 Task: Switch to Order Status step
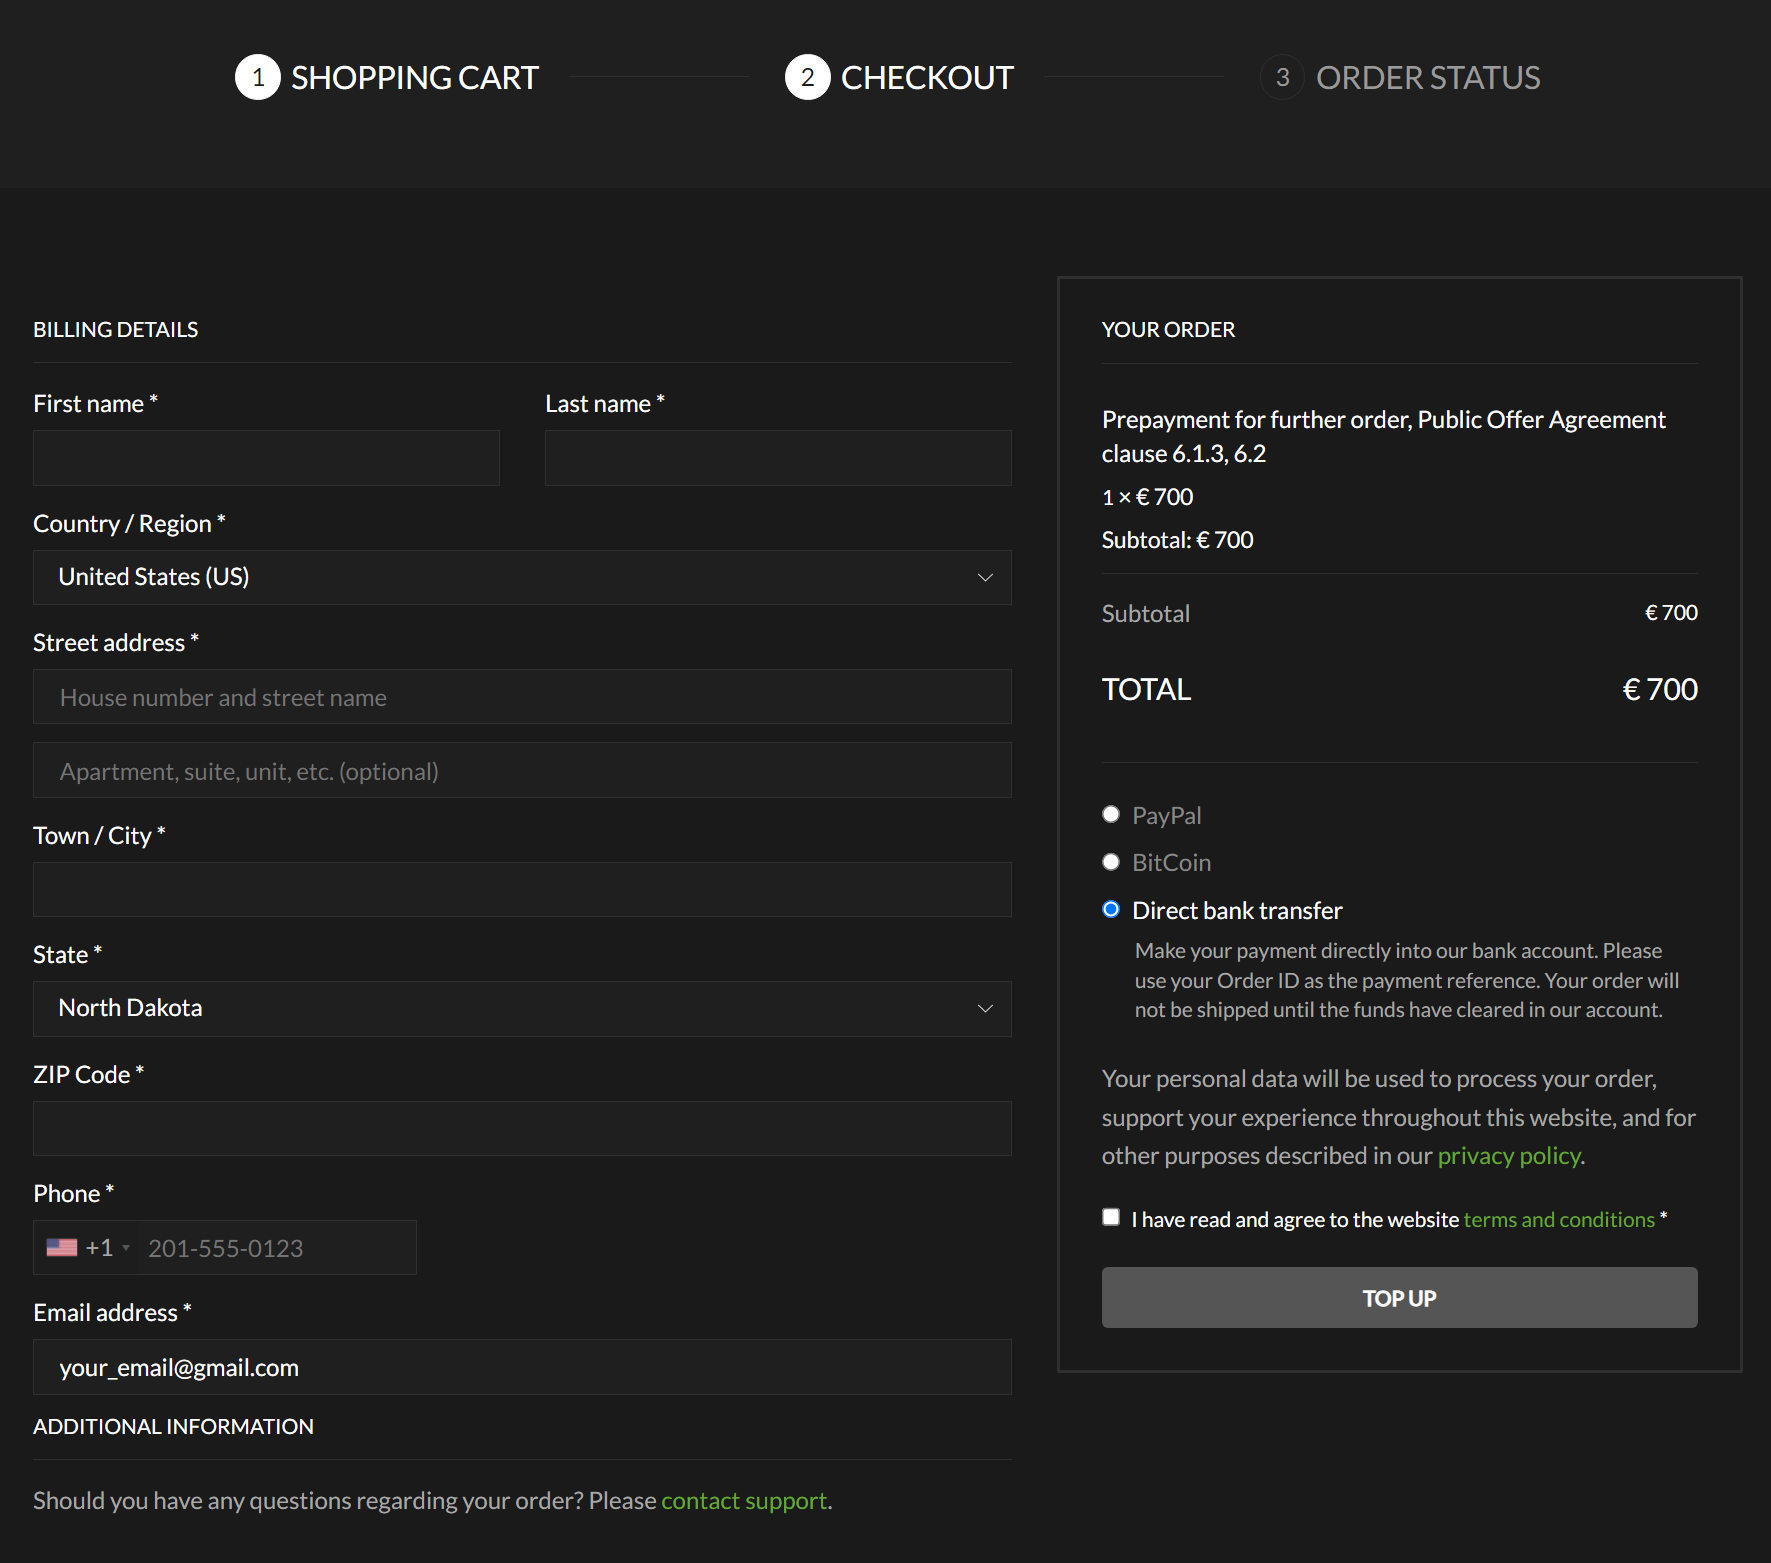click(x=1427, y=78)
